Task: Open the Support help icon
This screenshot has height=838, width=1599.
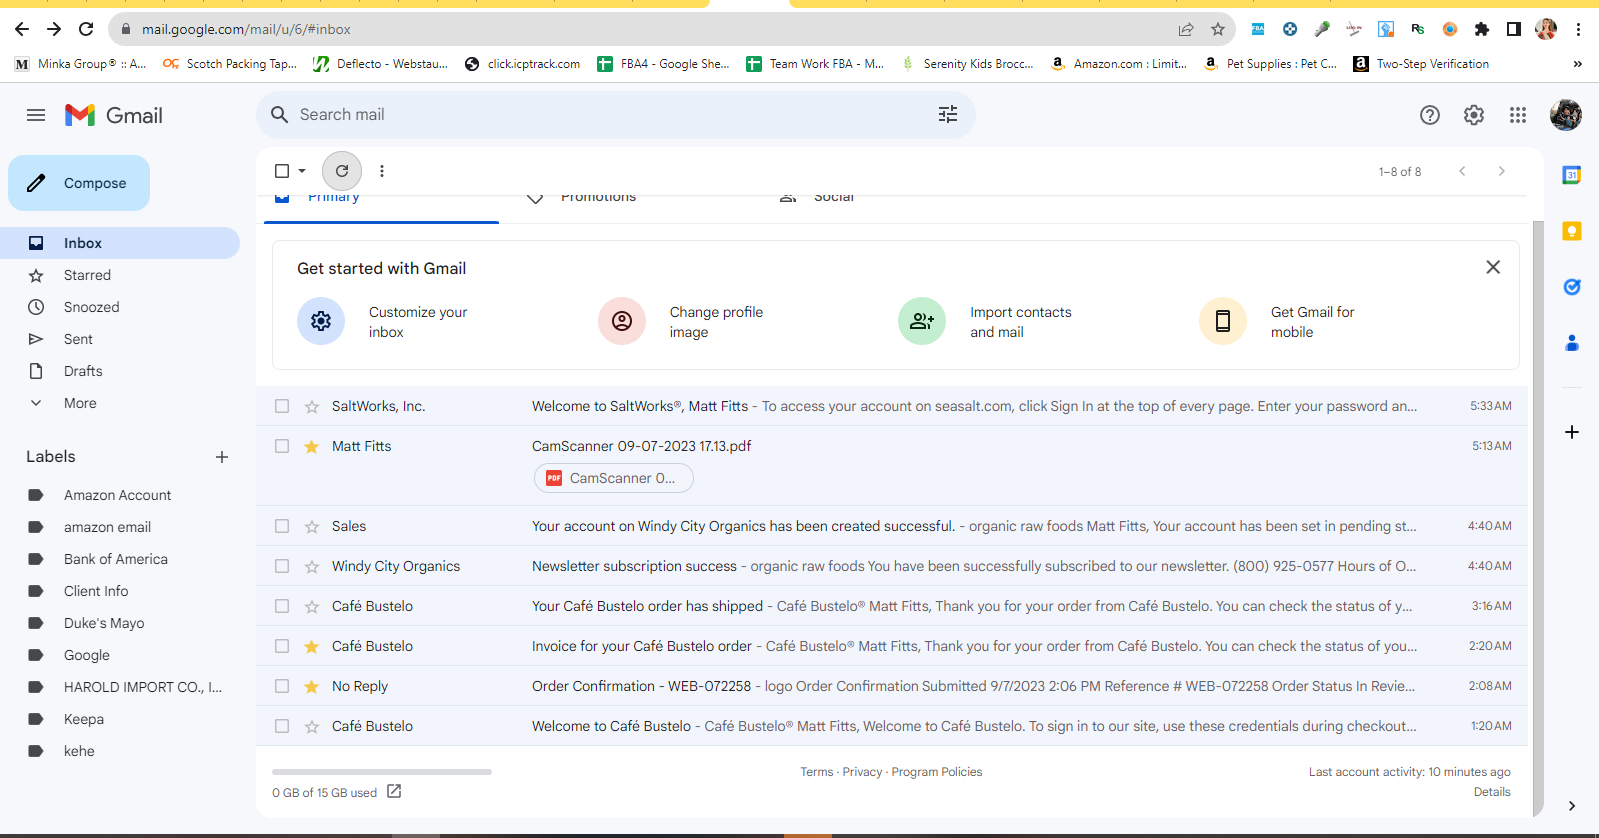Action: [1430, 115]
